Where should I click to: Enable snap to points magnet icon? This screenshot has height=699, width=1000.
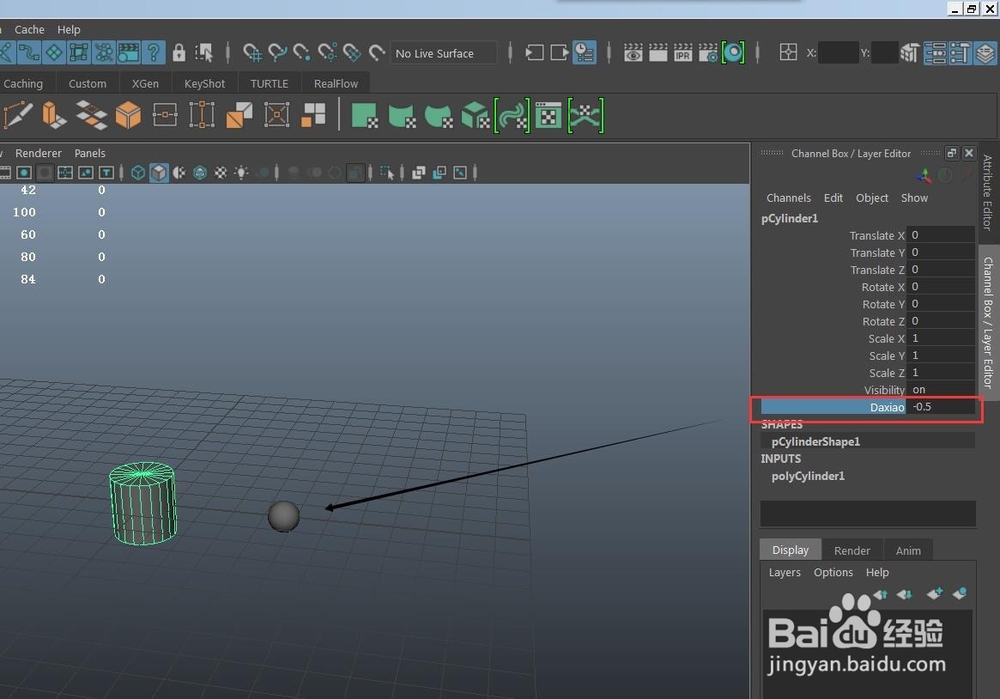tap(302, 53)
